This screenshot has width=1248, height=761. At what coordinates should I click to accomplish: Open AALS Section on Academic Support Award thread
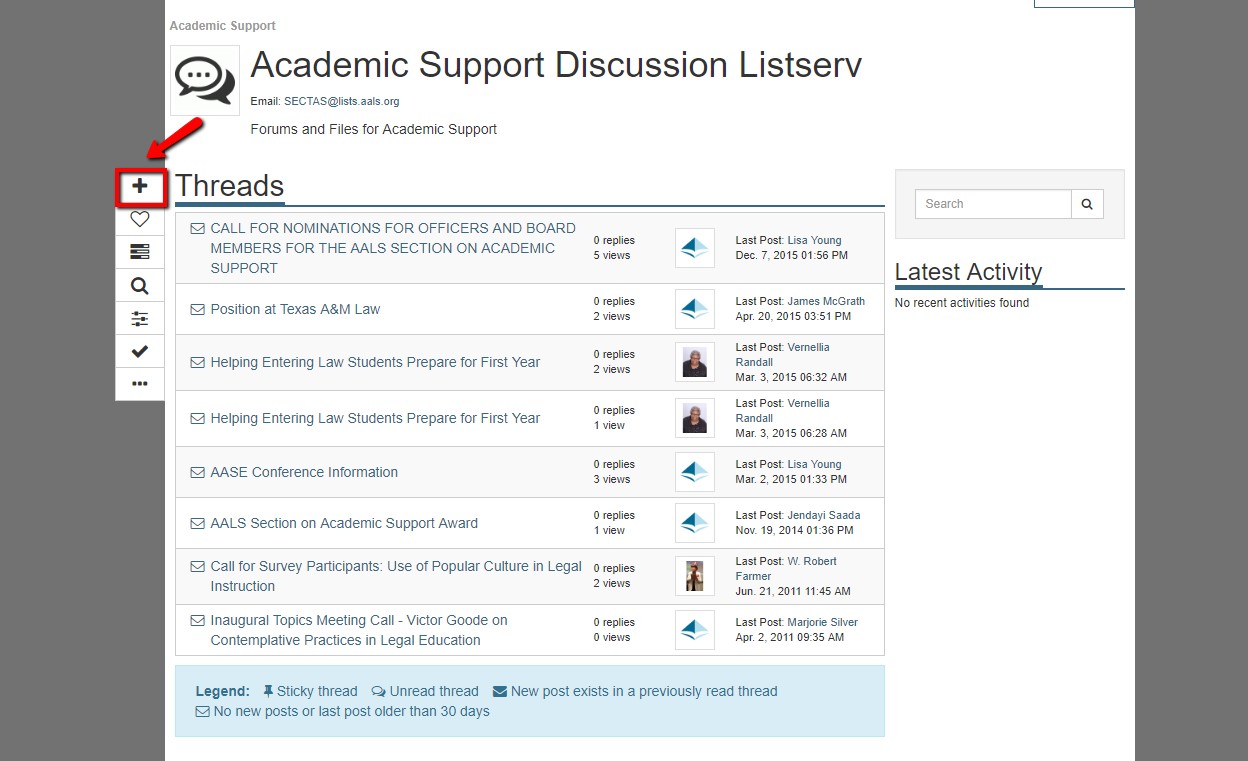coord(344,523)
